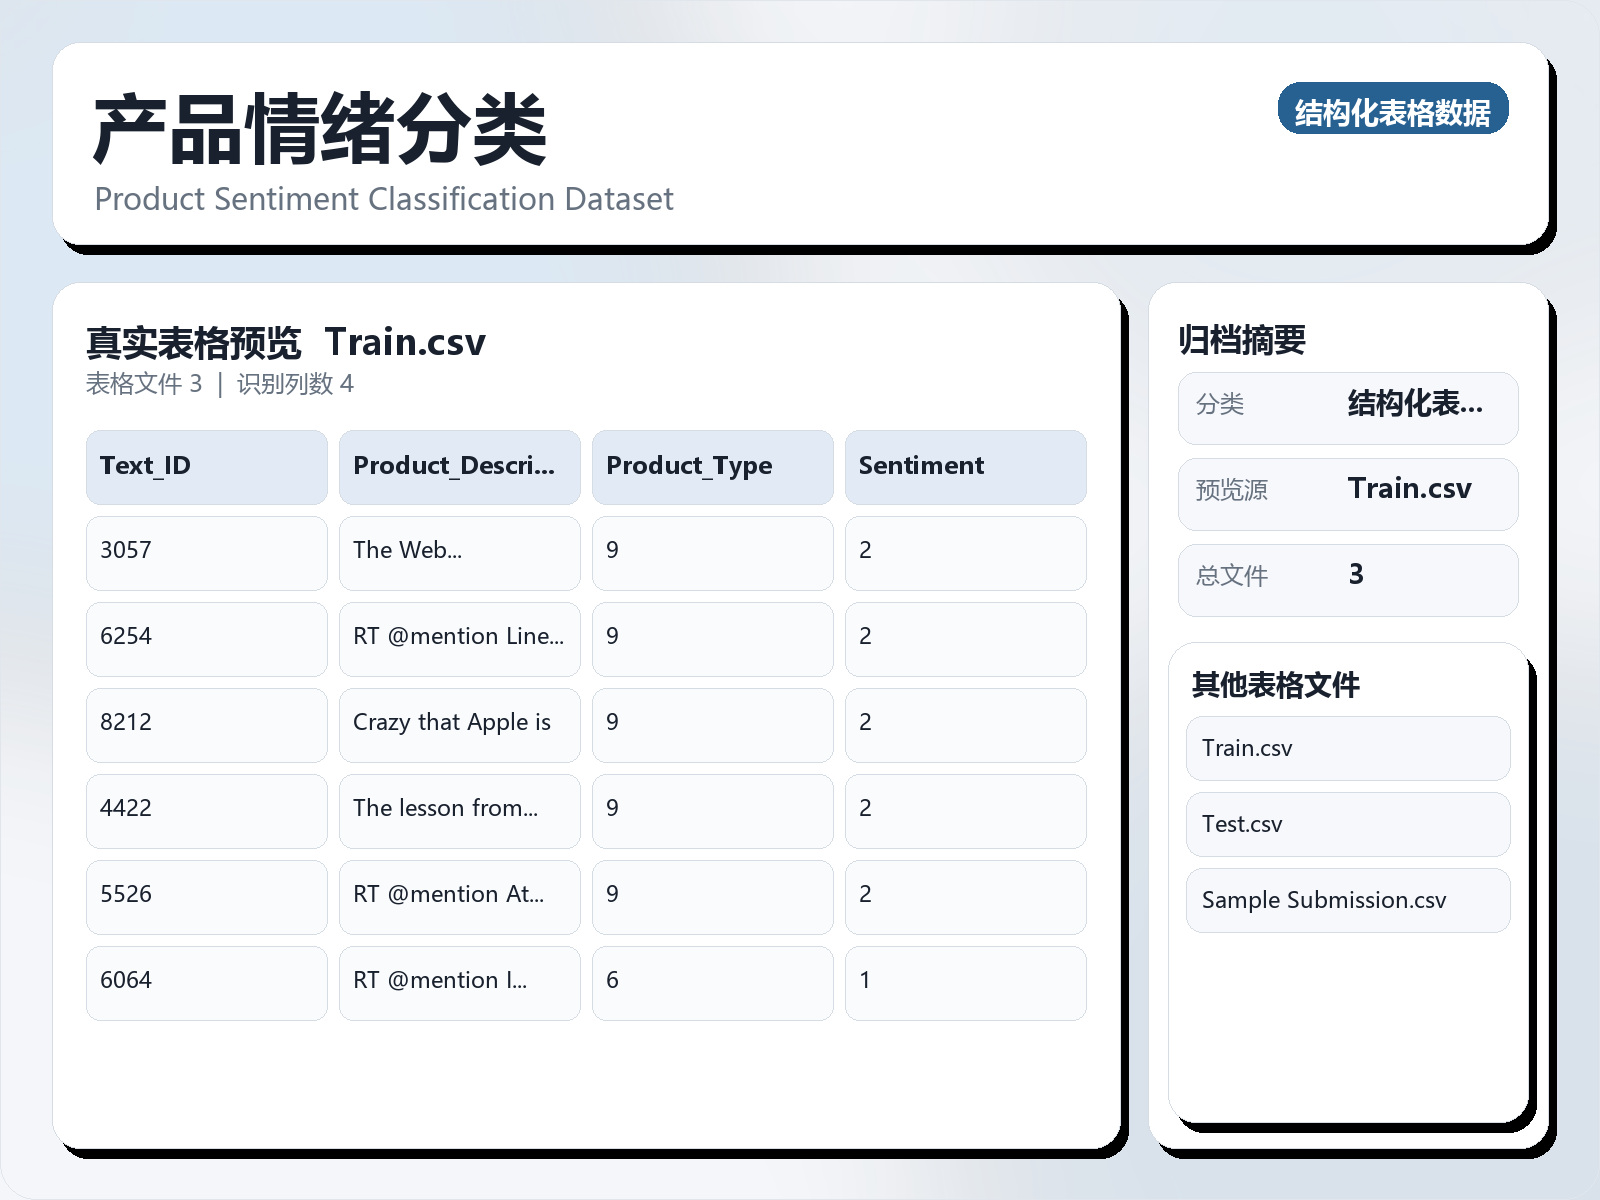Select Sample Submission.csv entry
Image resolution: width=1600 pixels, height=1200 pixels.
(1347, 900)
